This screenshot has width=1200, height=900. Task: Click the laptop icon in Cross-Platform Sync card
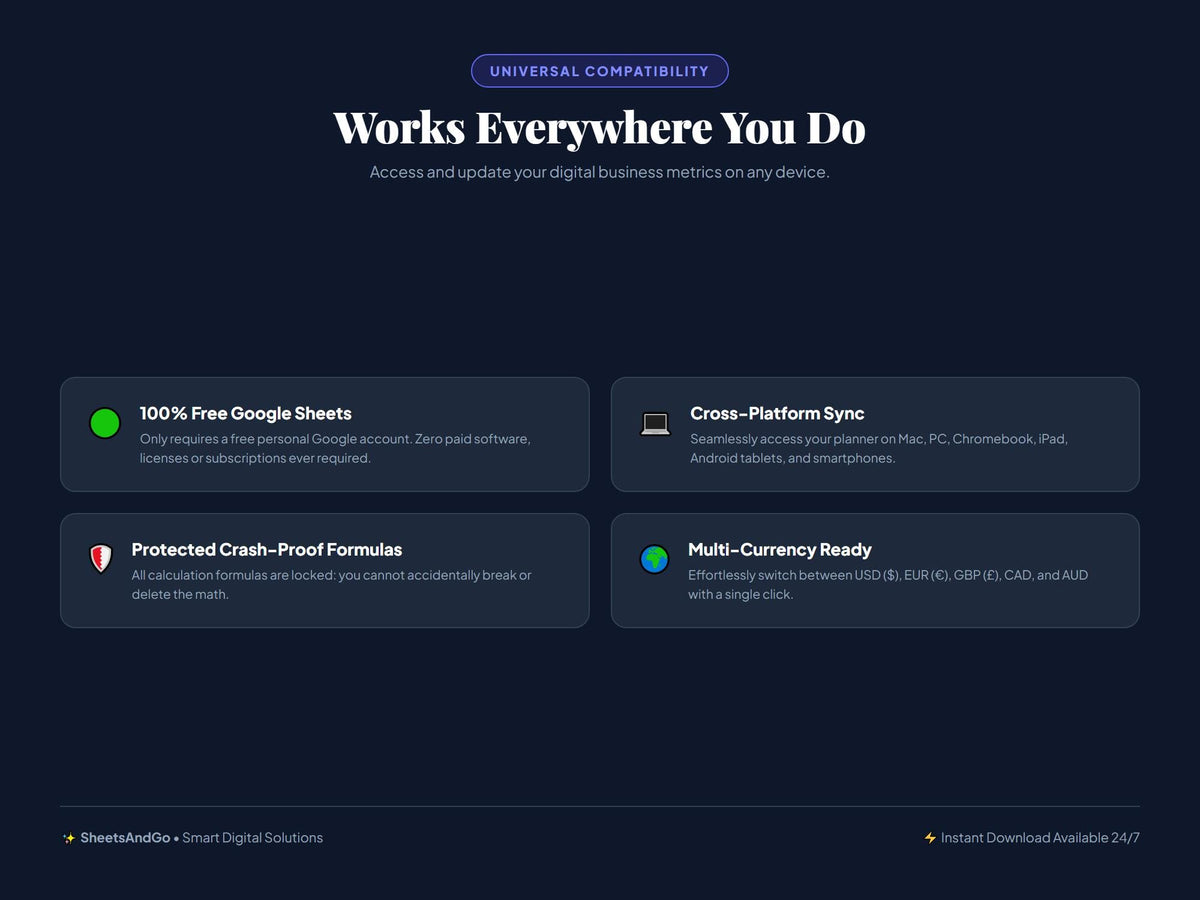tap(655, 424)
